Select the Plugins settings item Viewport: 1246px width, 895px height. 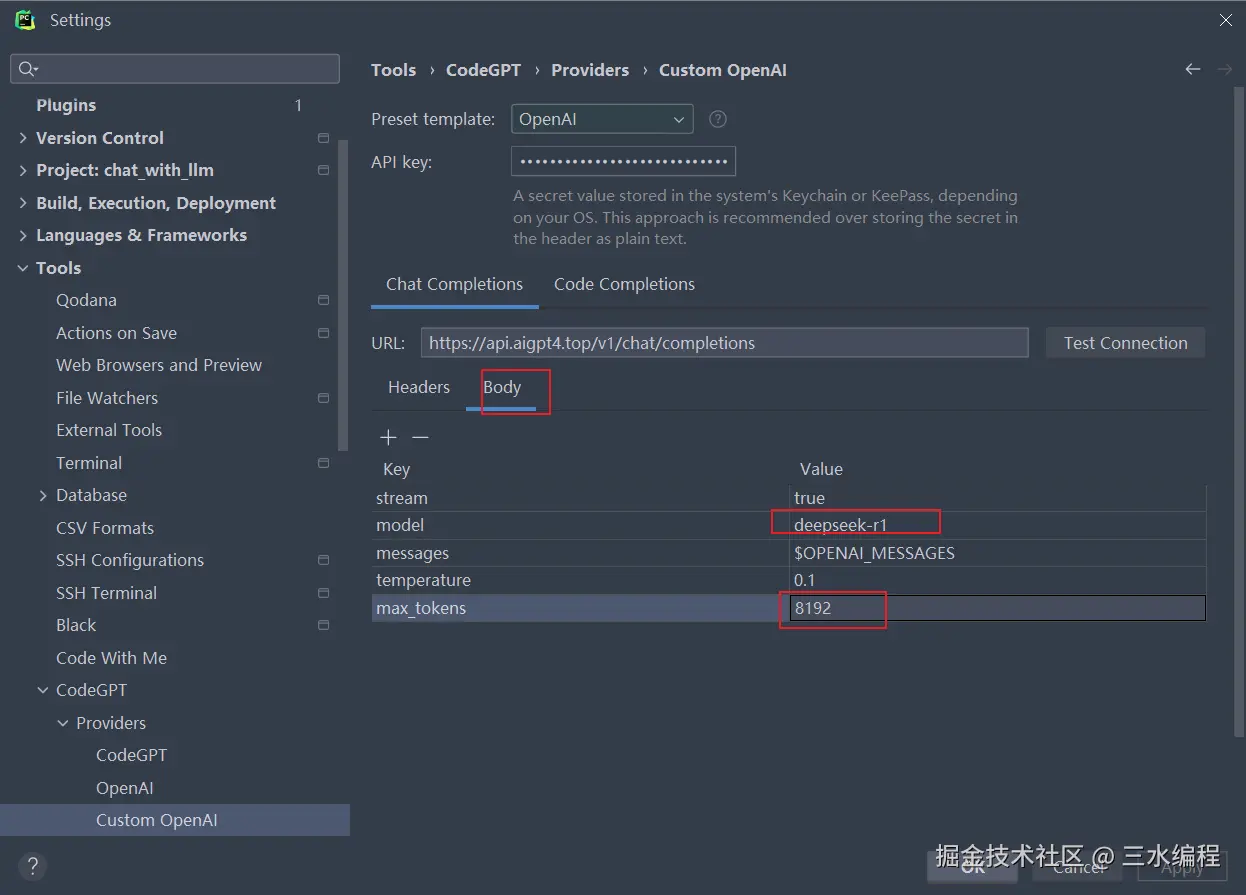pyautogui.click(x=66, y=105)
